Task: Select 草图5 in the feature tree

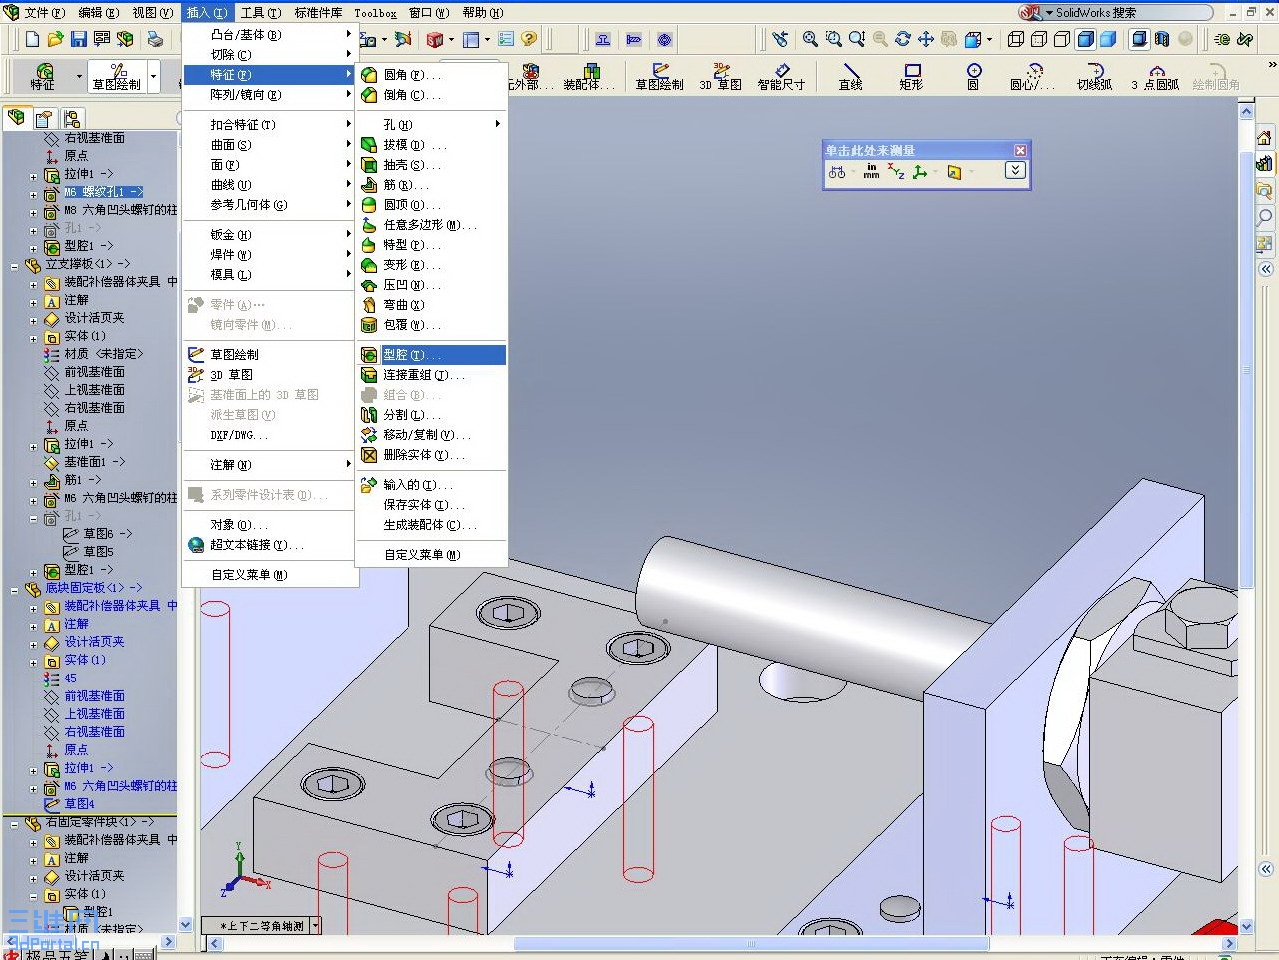Action: point(98,552)
